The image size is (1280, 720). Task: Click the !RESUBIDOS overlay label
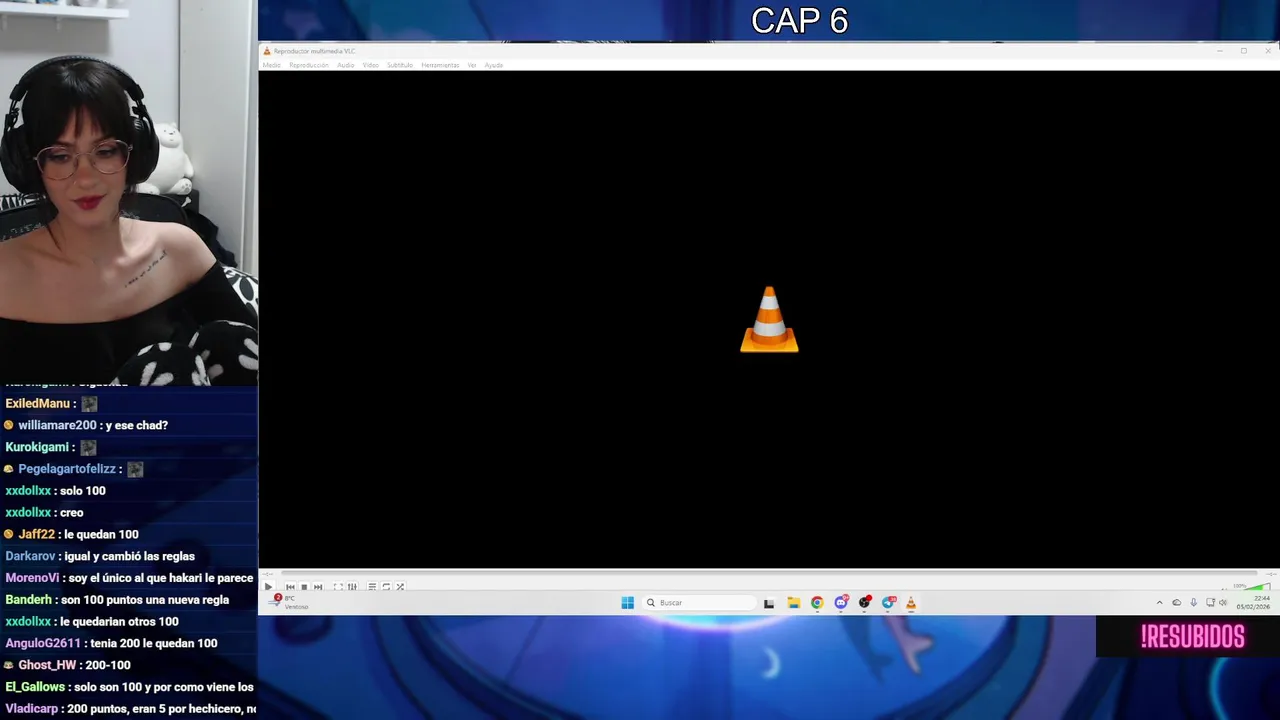pos(1192,637)
